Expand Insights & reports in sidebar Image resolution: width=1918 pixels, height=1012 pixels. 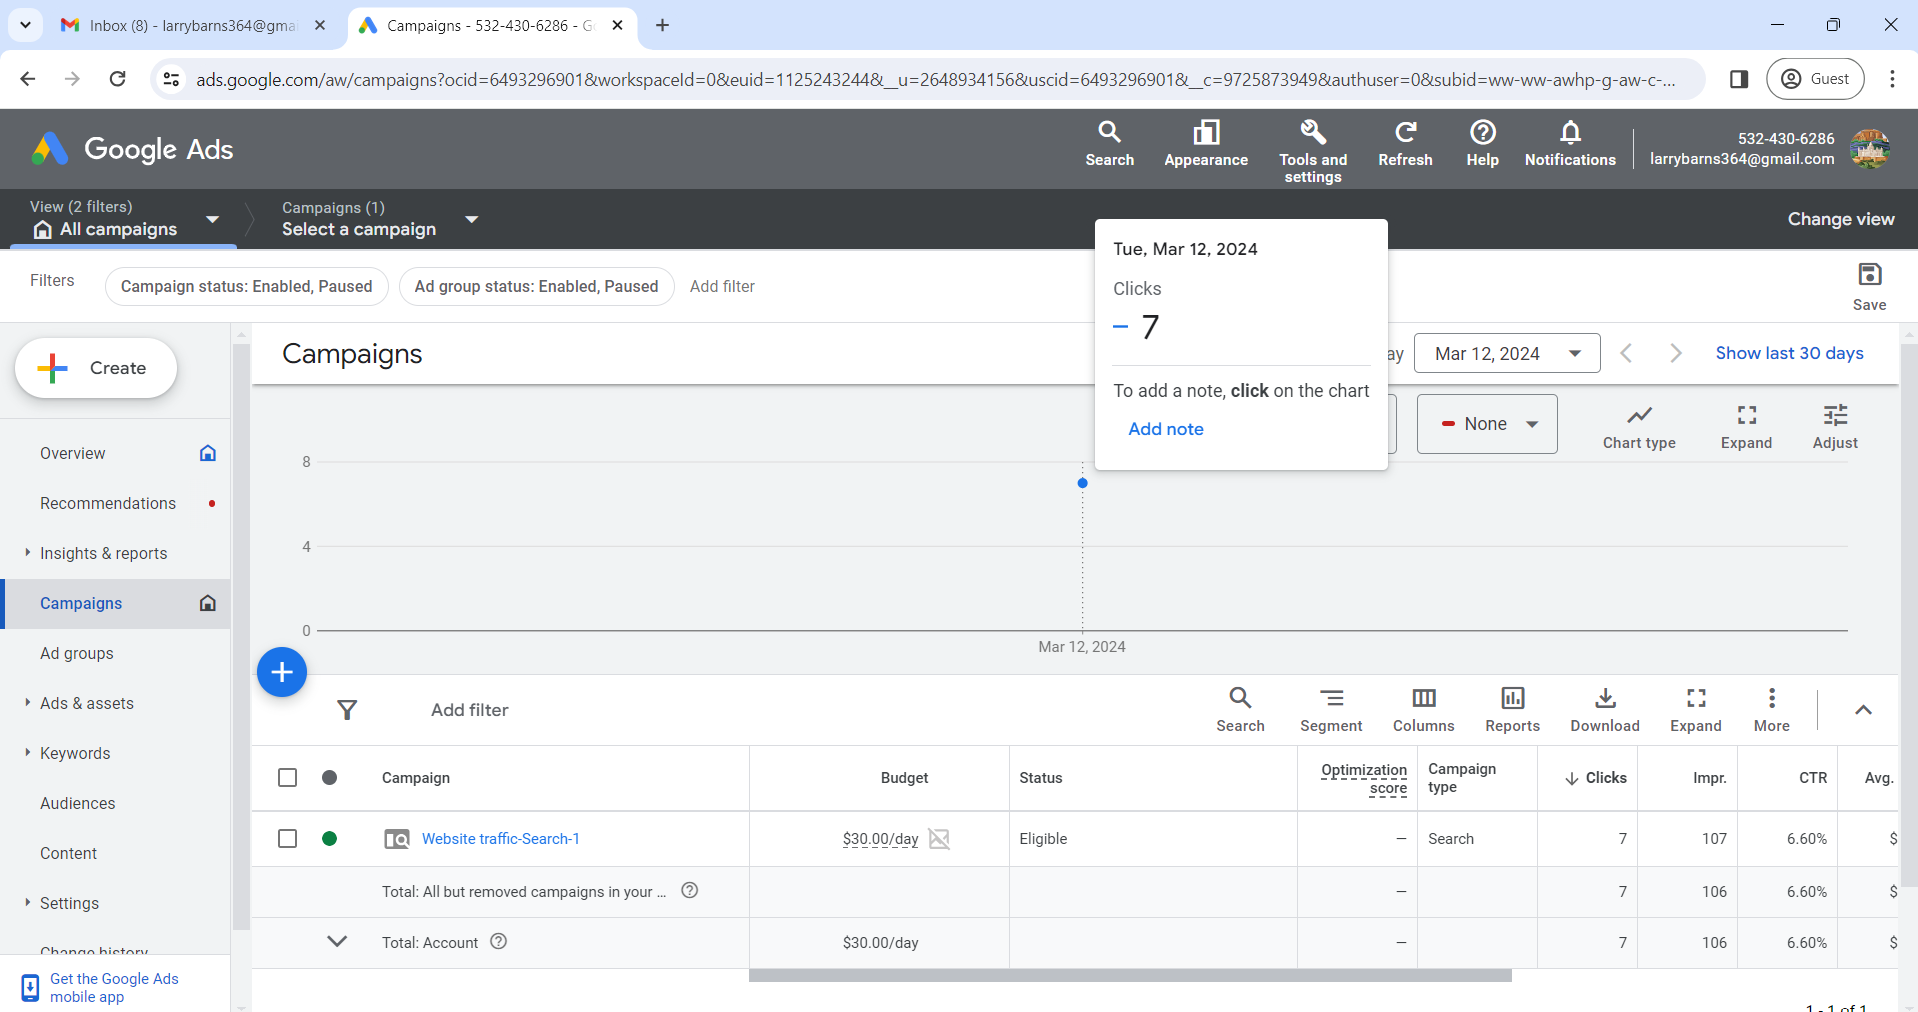point(27,552)
